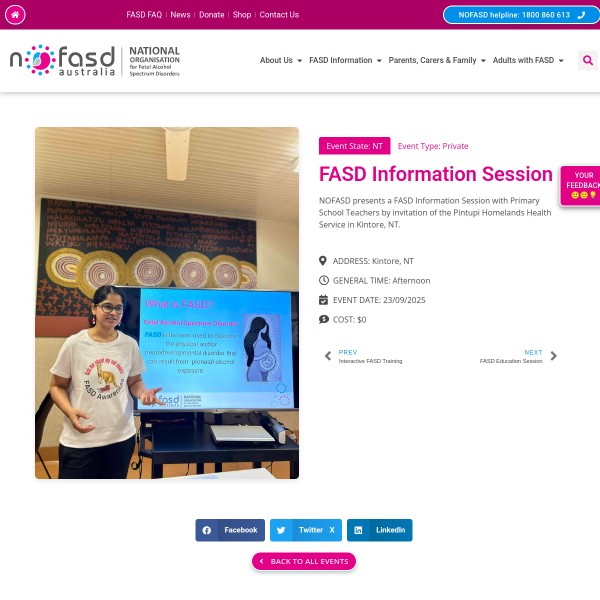Share the event on LinkedIn

tap(380, 530)
